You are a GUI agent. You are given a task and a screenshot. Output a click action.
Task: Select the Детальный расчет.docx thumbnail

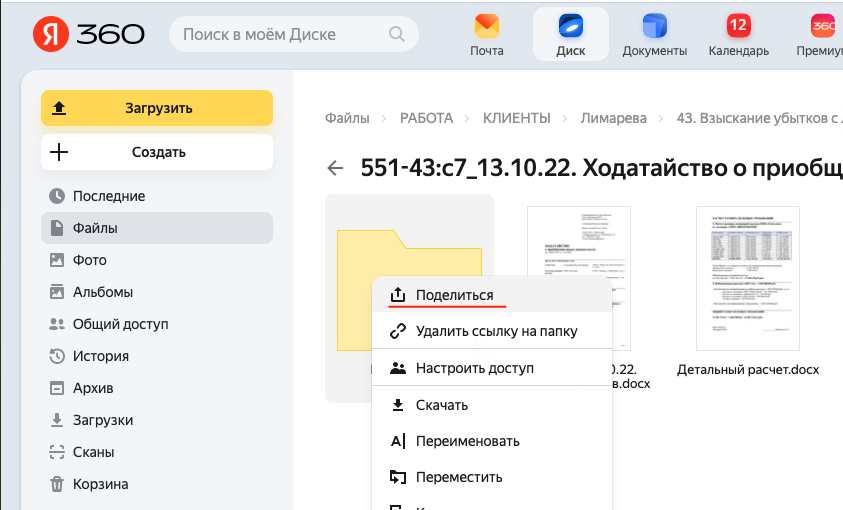point(748,278)
